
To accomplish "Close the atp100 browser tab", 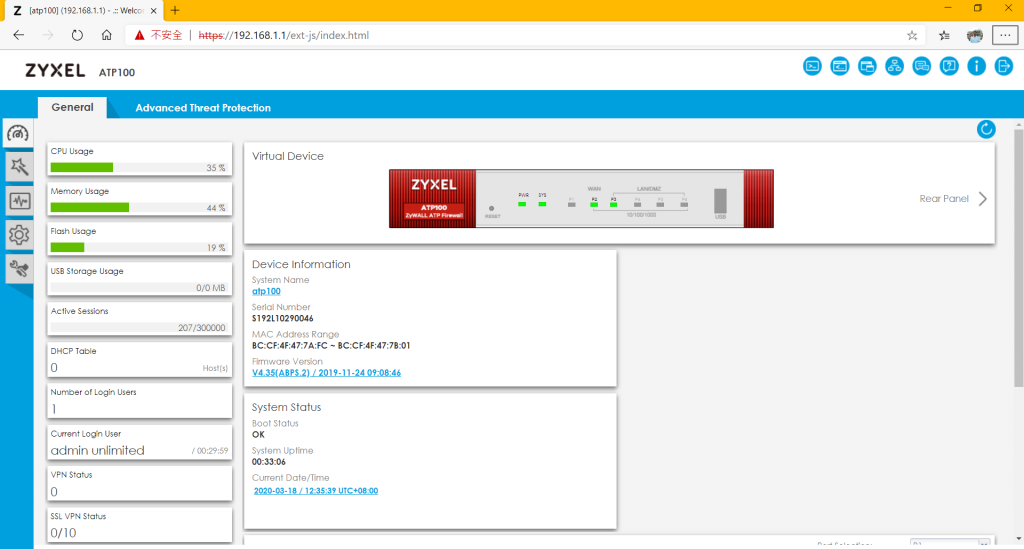I will 153,10.
